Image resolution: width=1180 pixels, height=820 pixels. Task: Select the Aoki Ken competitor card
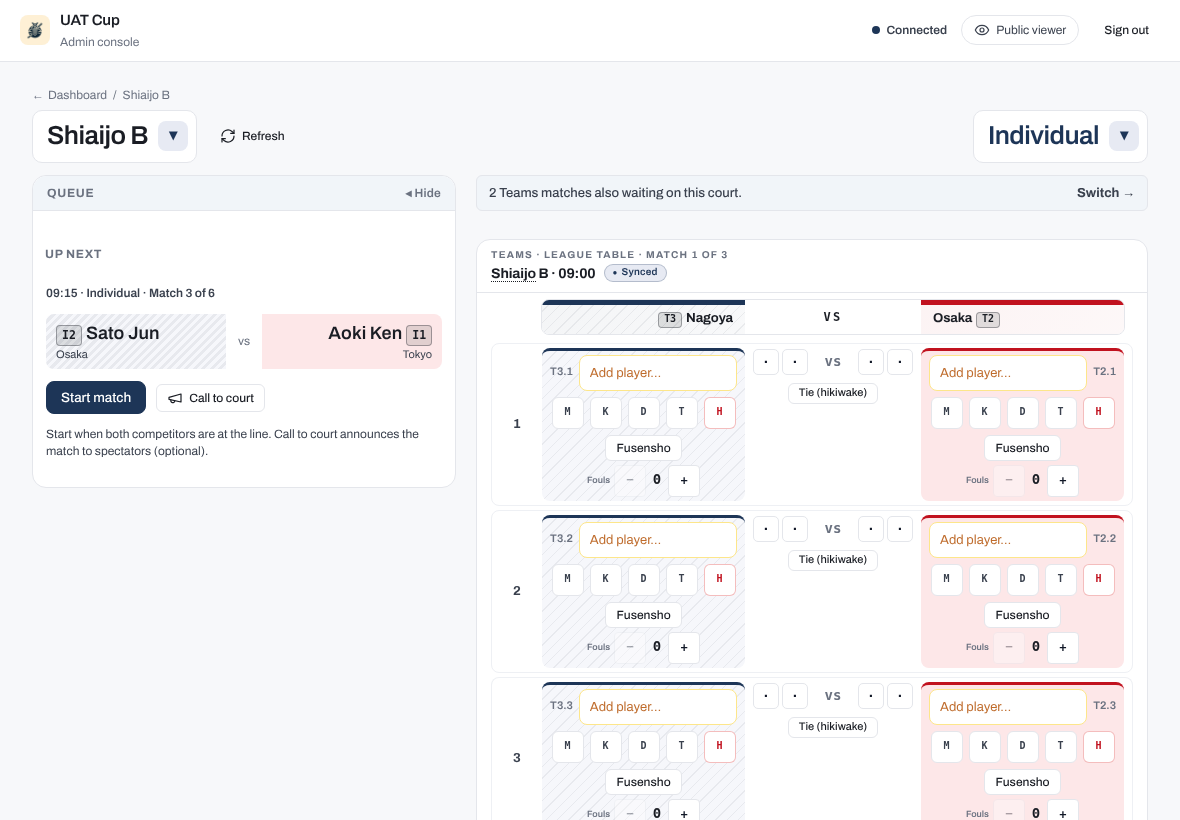351,342
